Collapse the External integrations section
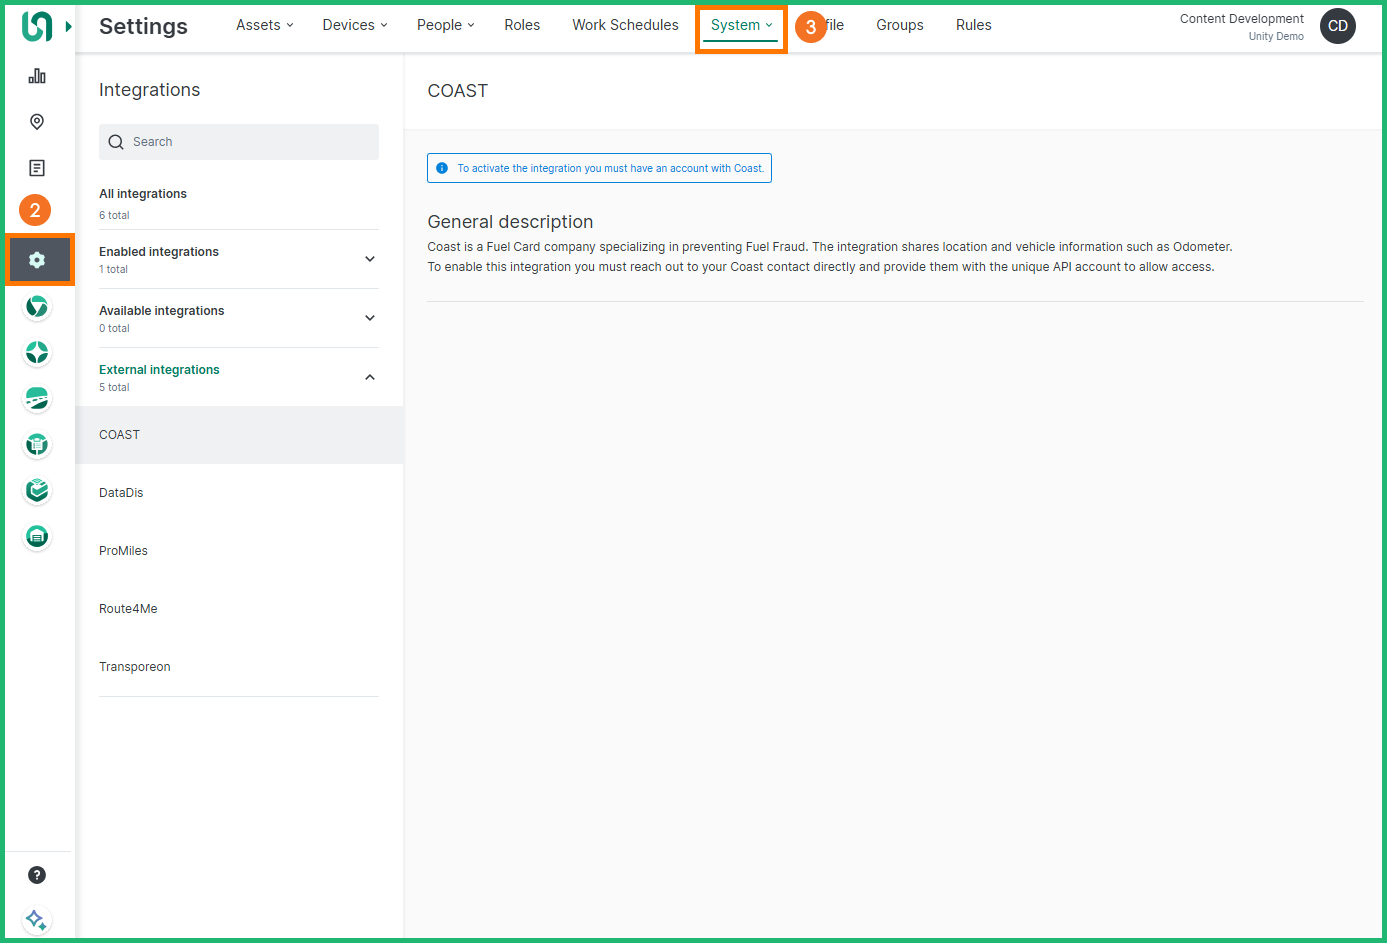Image resolution: width=1387 pixels, height=943 pixels. 369,377
